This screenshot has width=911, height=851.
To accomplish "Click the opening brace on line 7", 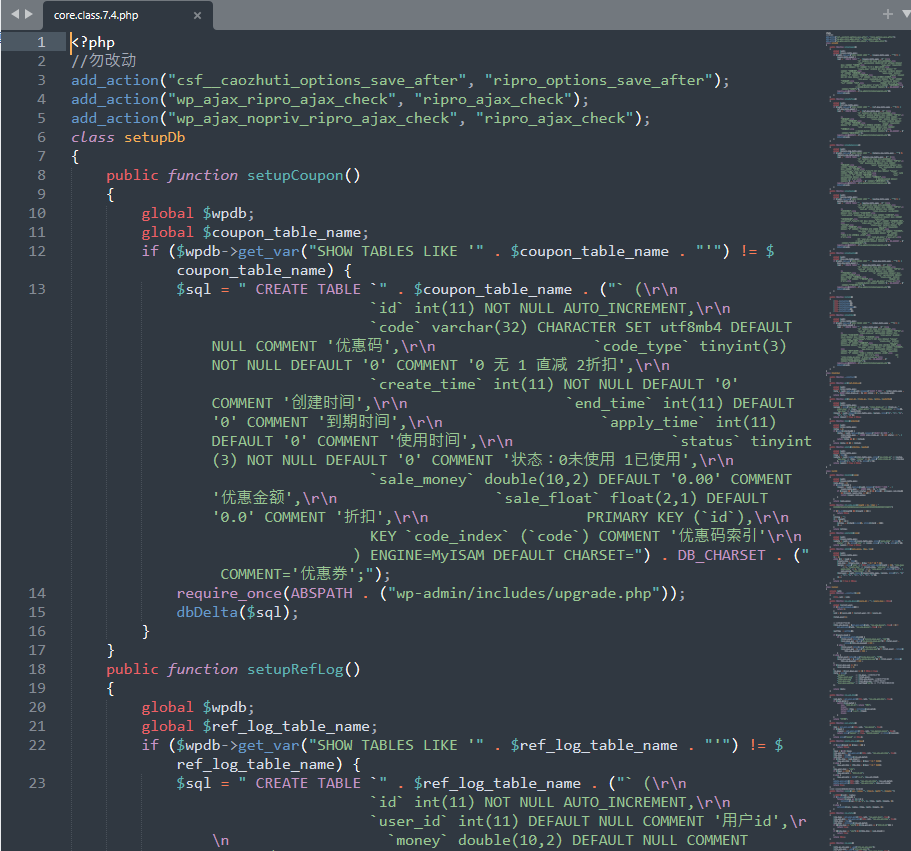I will [x=75, y=157].
